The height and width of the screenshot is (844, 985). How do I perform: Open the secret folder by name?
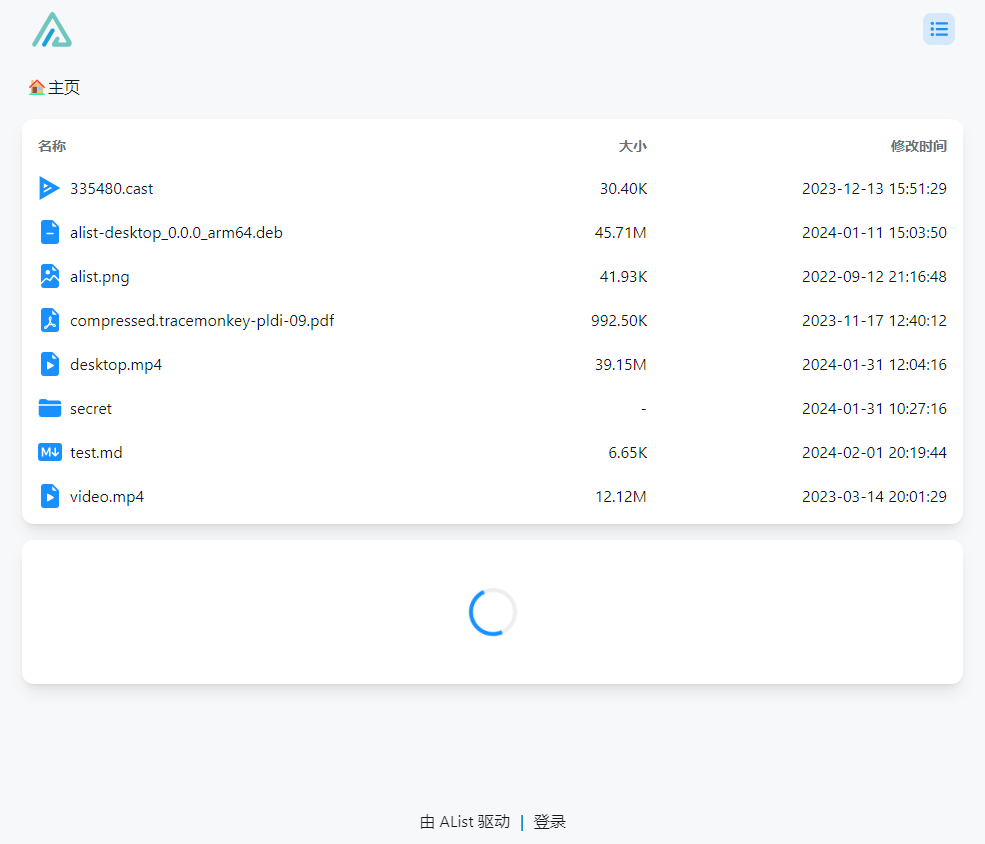(x=91, y=408)
